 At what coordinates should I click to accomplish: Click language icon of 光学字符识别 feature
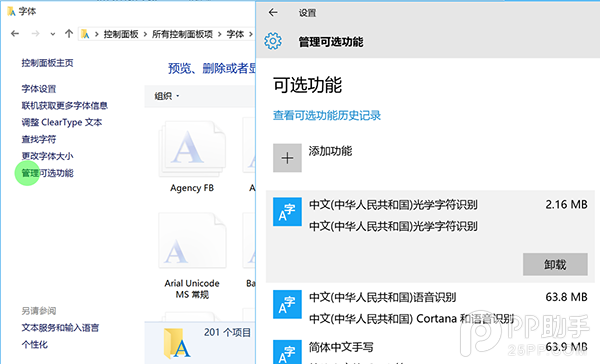(287, 212)
